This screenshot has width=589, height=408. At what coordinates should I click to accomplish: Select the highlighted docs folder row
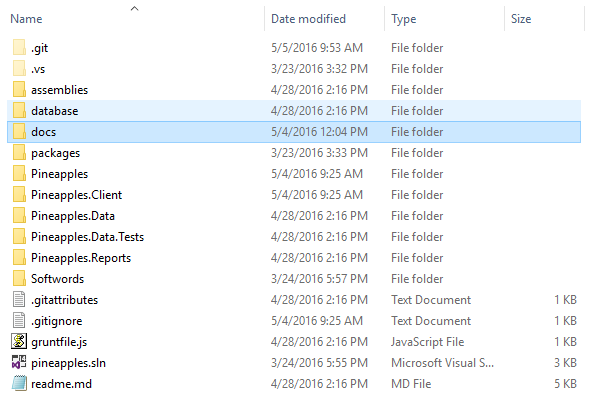294,132
